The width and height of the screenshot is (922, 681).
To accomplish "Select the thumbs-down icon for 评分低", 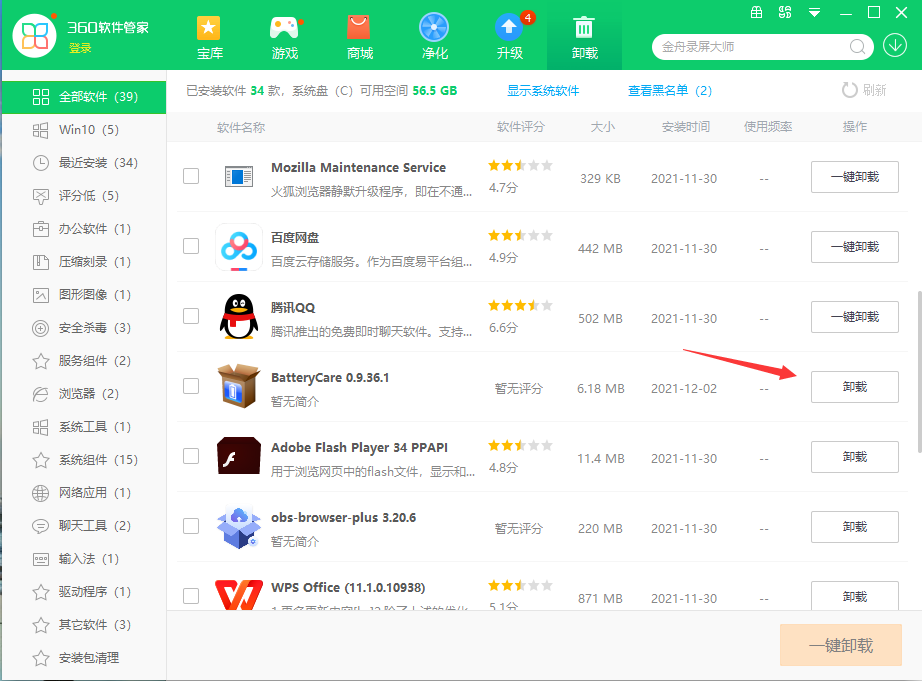I will click(x=41, y=196).
